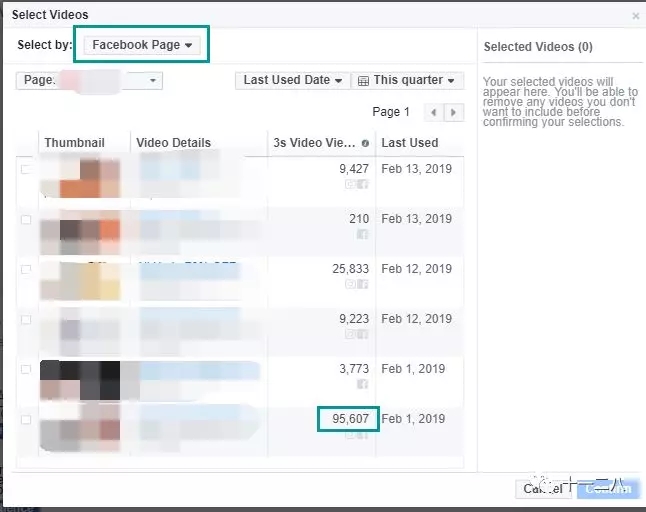Select checkbox for video with 95,607 views
Image resolution: width=646 pixels, height=512 pixels.
pyautogui.click(x=26, y=419)
